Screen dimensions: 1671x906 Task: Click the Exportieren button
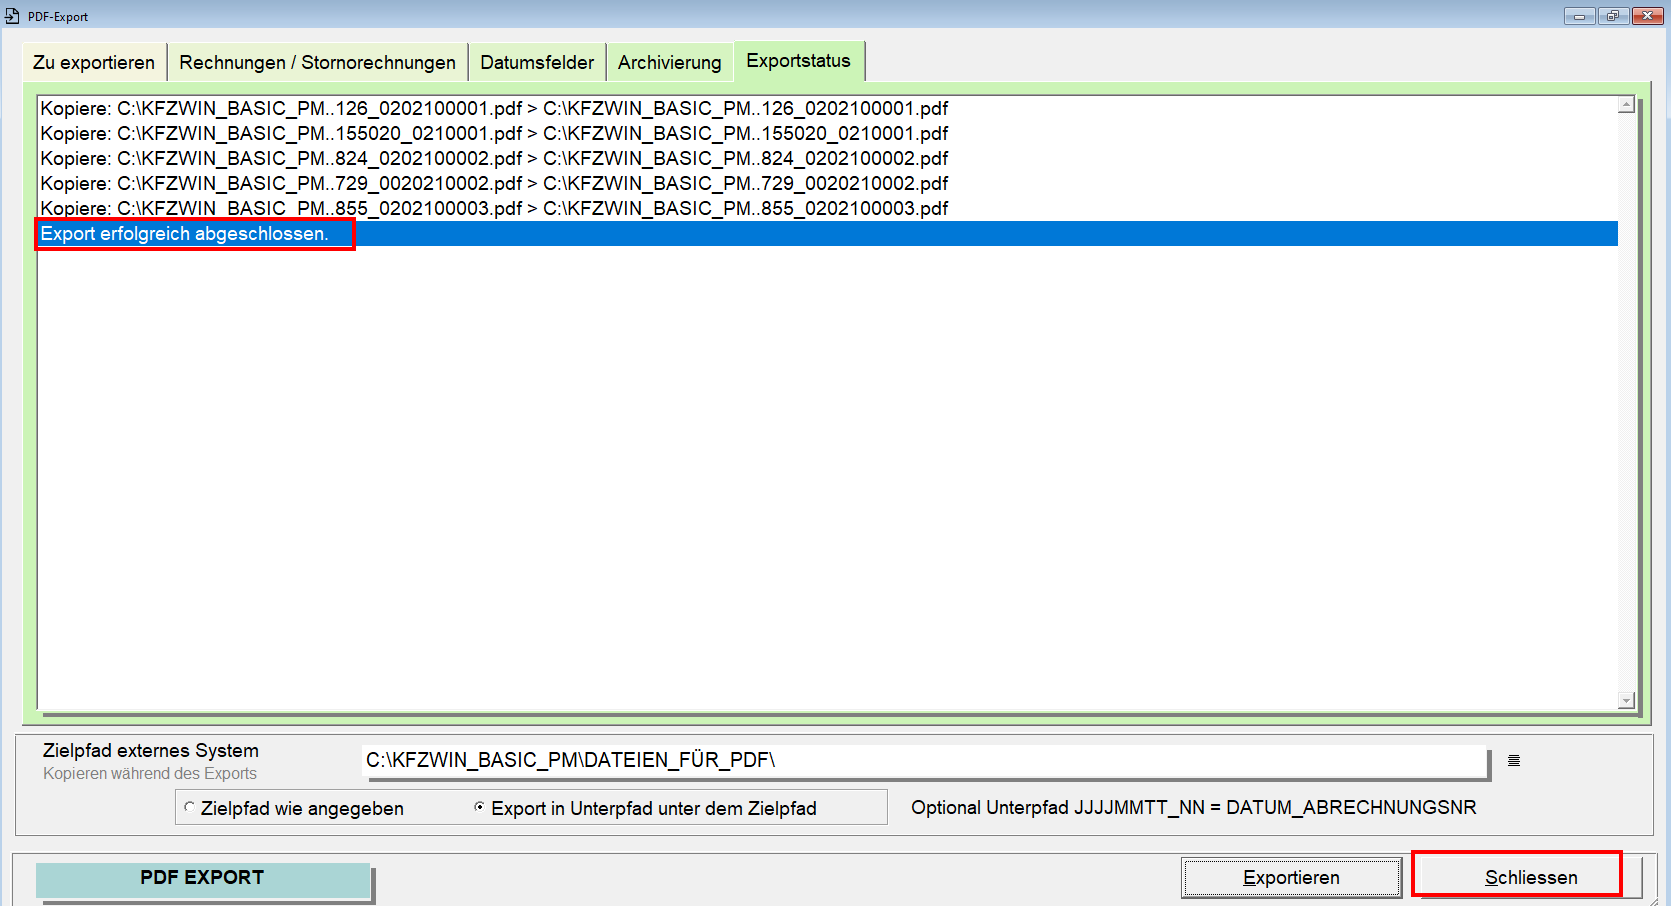click(x=1291, y=878)
